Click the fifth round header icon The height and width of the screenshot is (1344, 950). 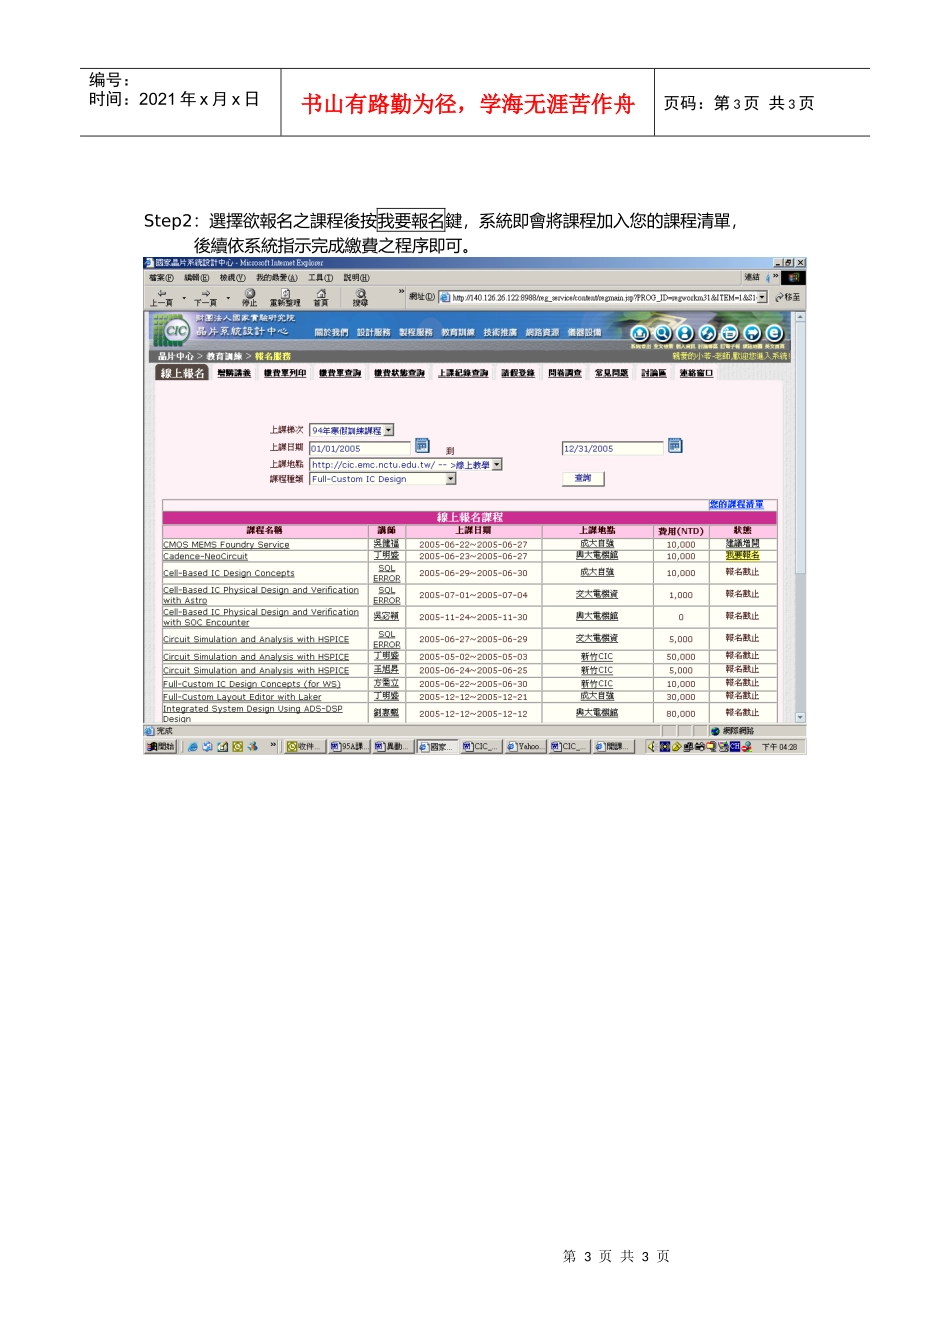[x=729, y=333]
